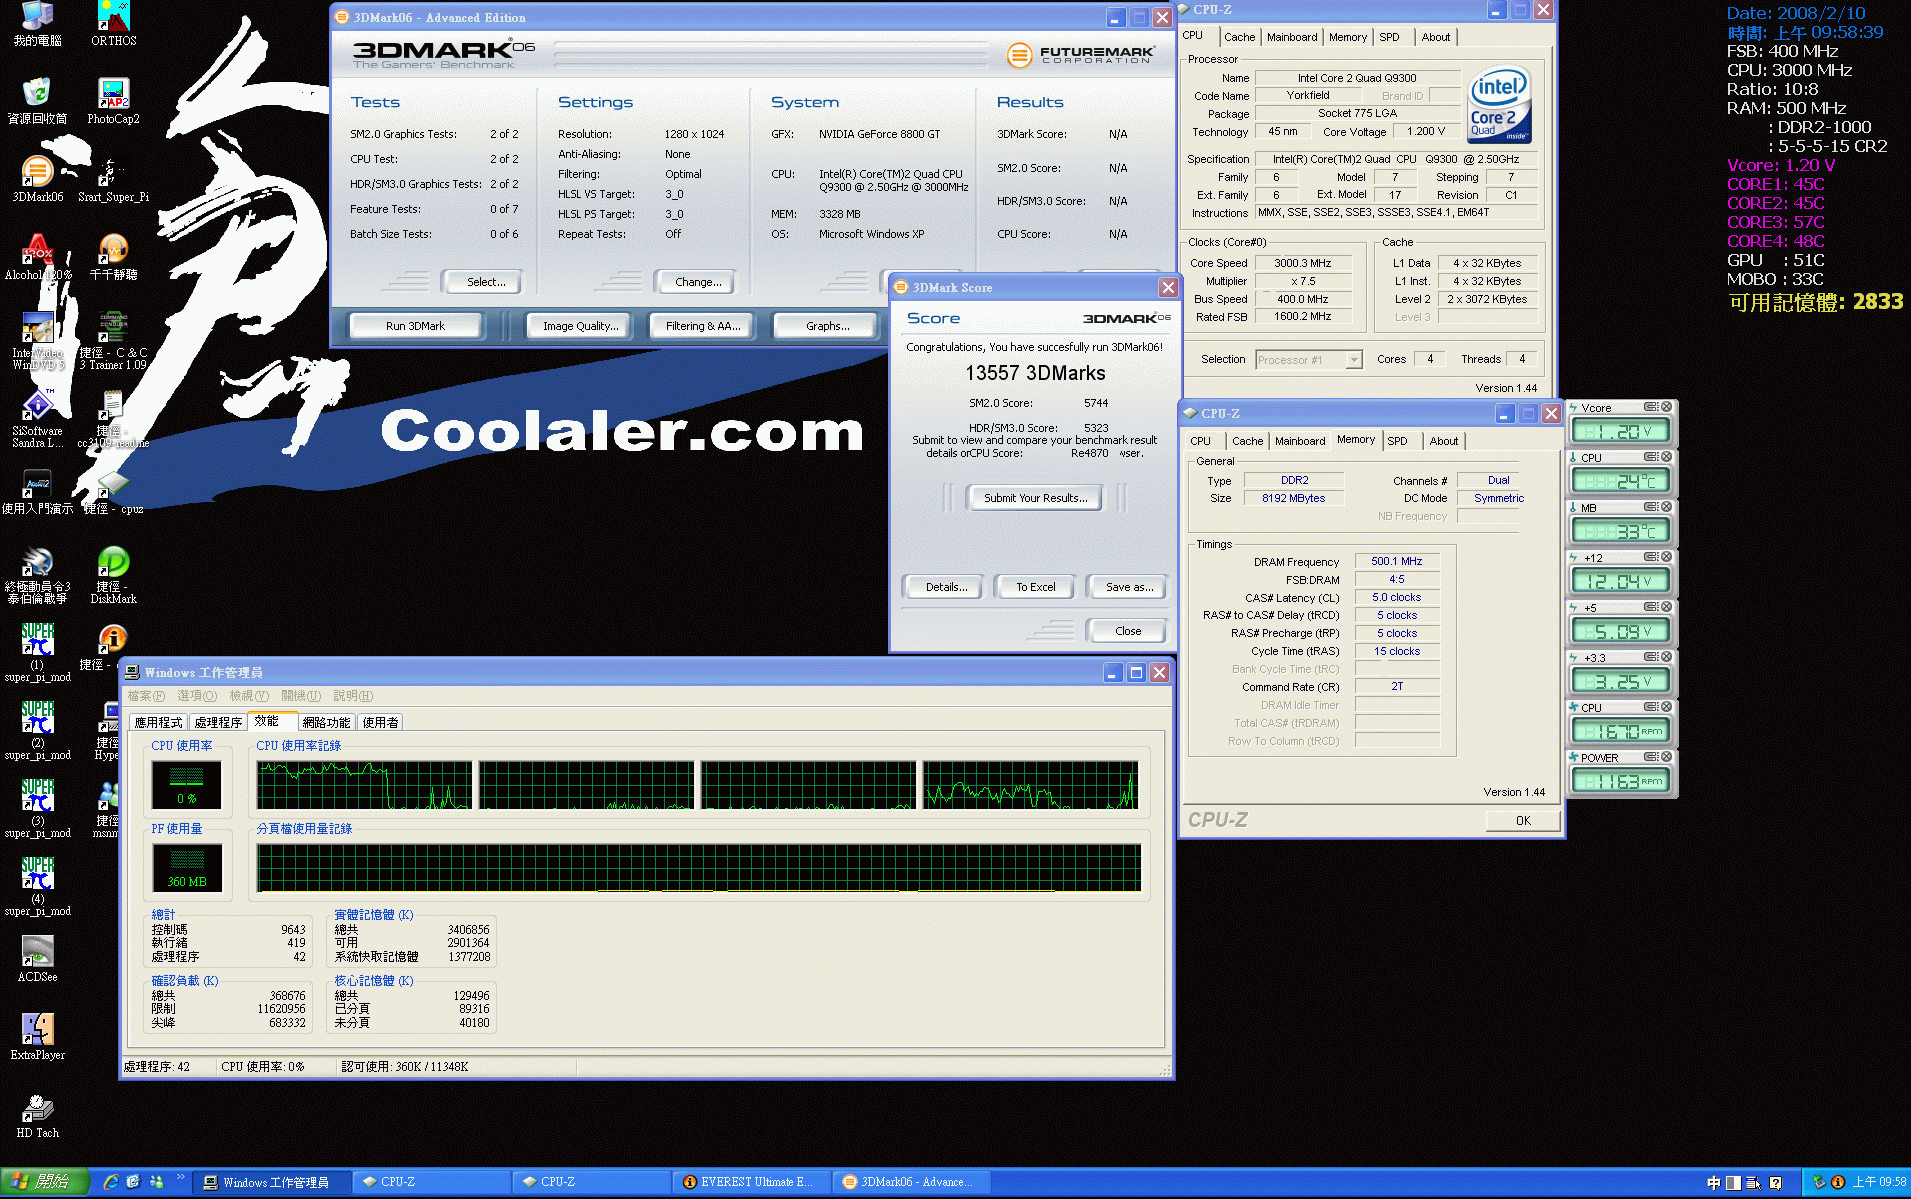Click Windows 工作管理員 taskbar button
The width and height of the screenshot is (1911, 1199).
[x=272, y=1182]
